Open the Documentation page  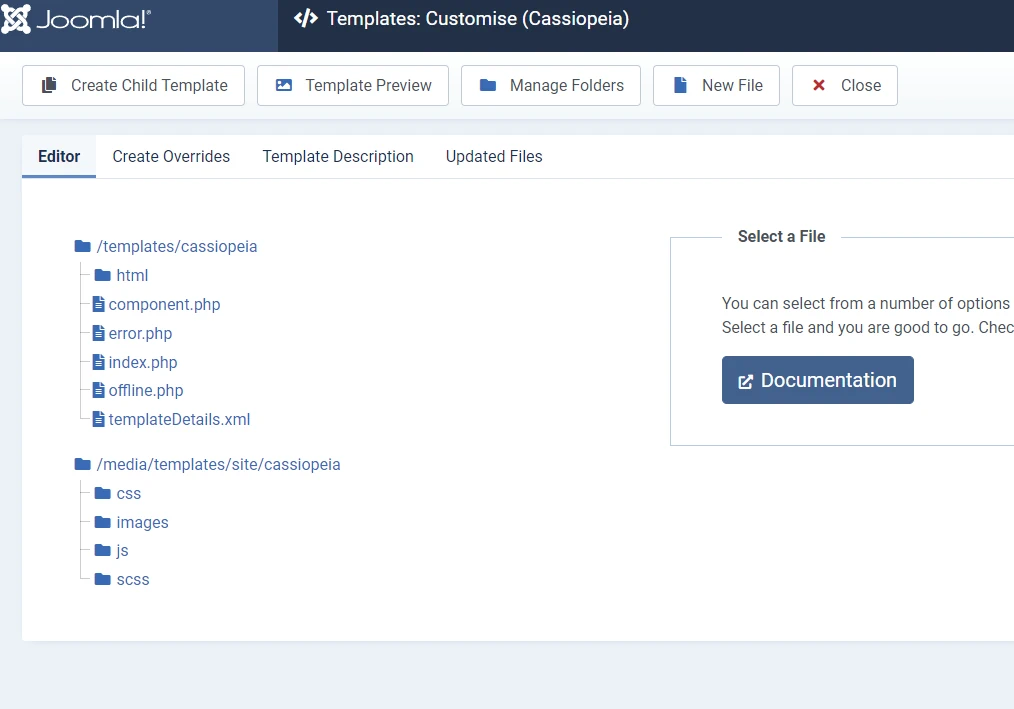click(817, 380)
